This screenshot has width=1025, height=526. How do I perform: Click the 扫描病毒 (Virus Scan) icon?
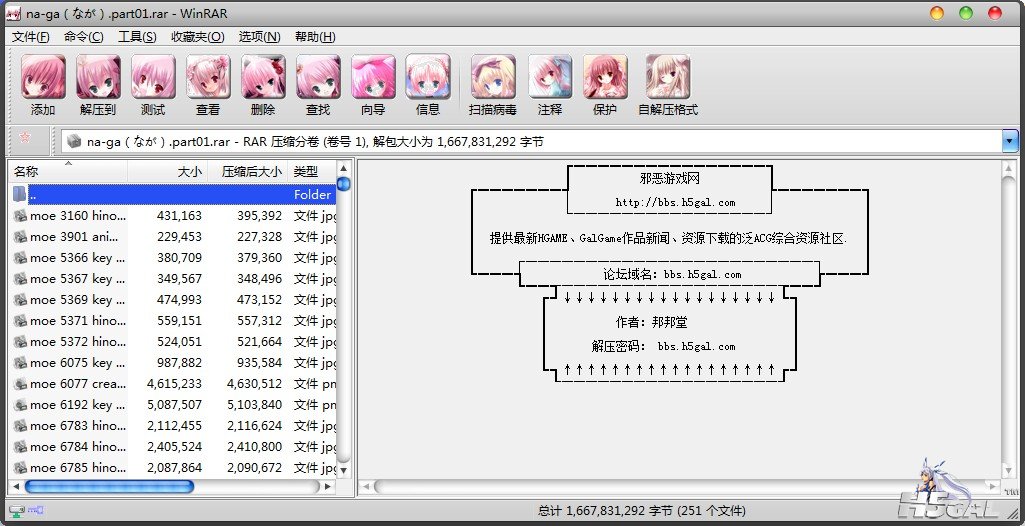pyautogui.click(x=493, y=77)
